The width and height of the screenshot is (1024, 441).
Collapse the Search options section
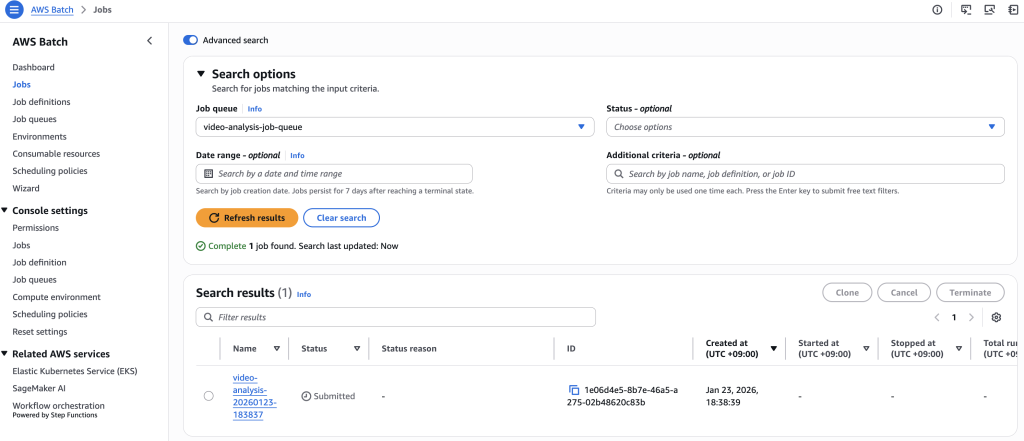pyautogui.click(x=201, y=74)
